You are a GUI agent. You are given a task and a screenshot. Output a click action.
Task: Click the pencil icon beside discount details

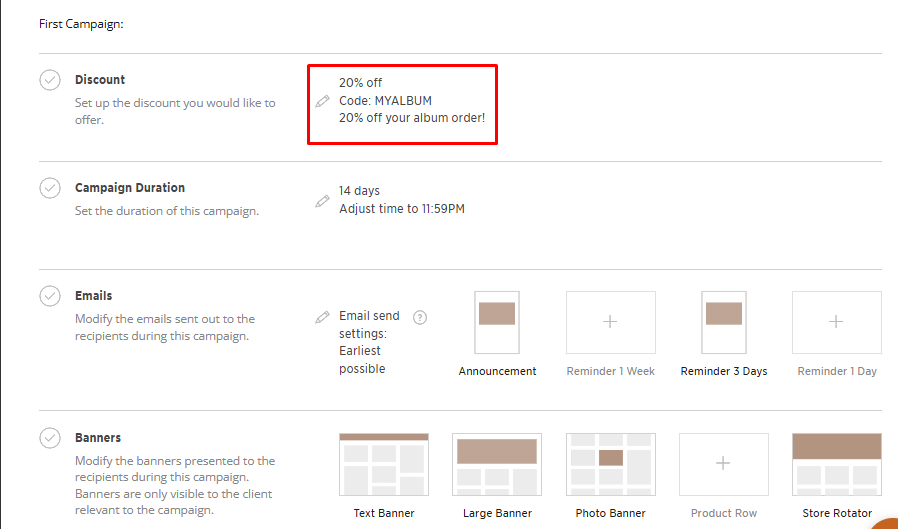click(322, 101)
